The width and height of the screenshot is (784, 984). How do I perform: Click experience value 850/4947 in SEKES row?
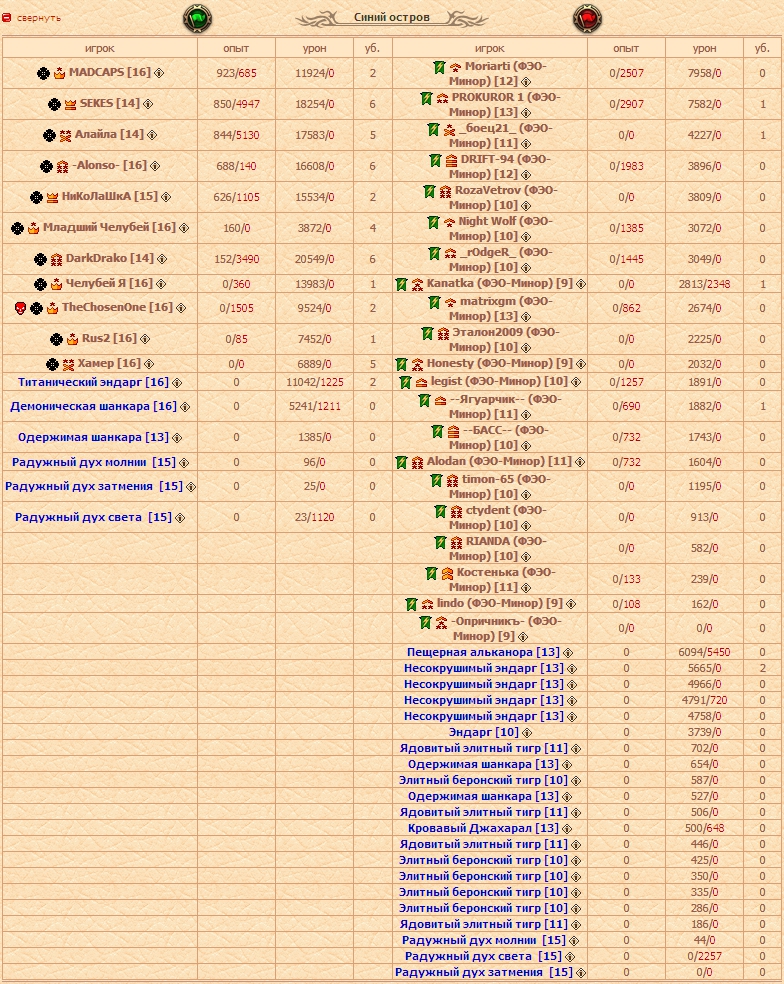[236, 104]
